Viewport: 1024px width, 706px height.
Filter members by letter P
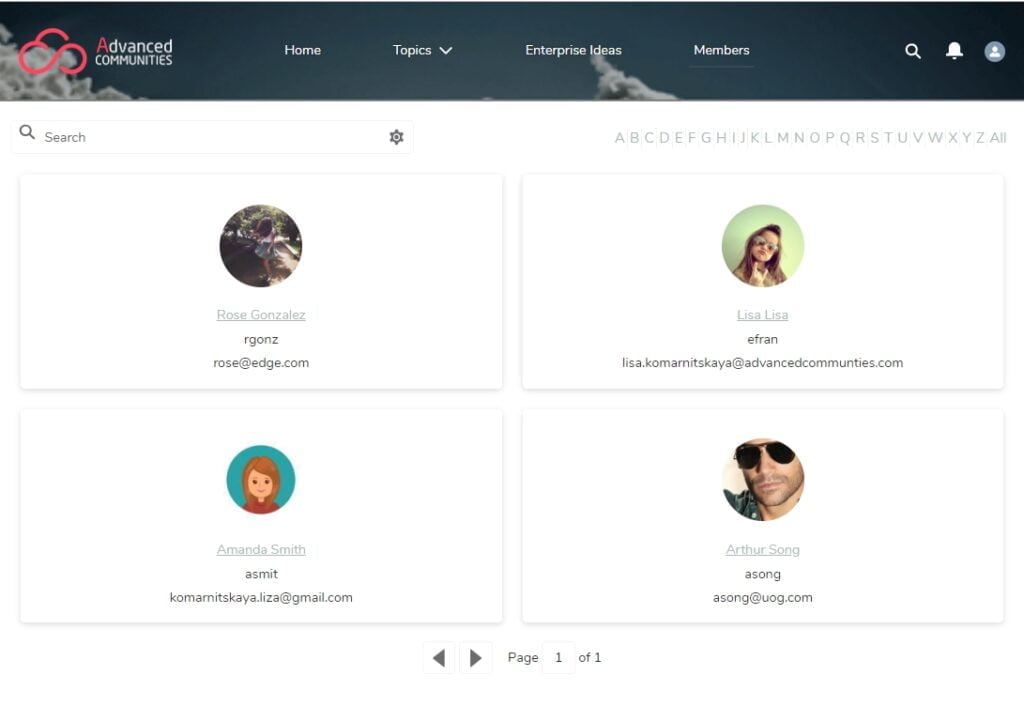(830, 138)
